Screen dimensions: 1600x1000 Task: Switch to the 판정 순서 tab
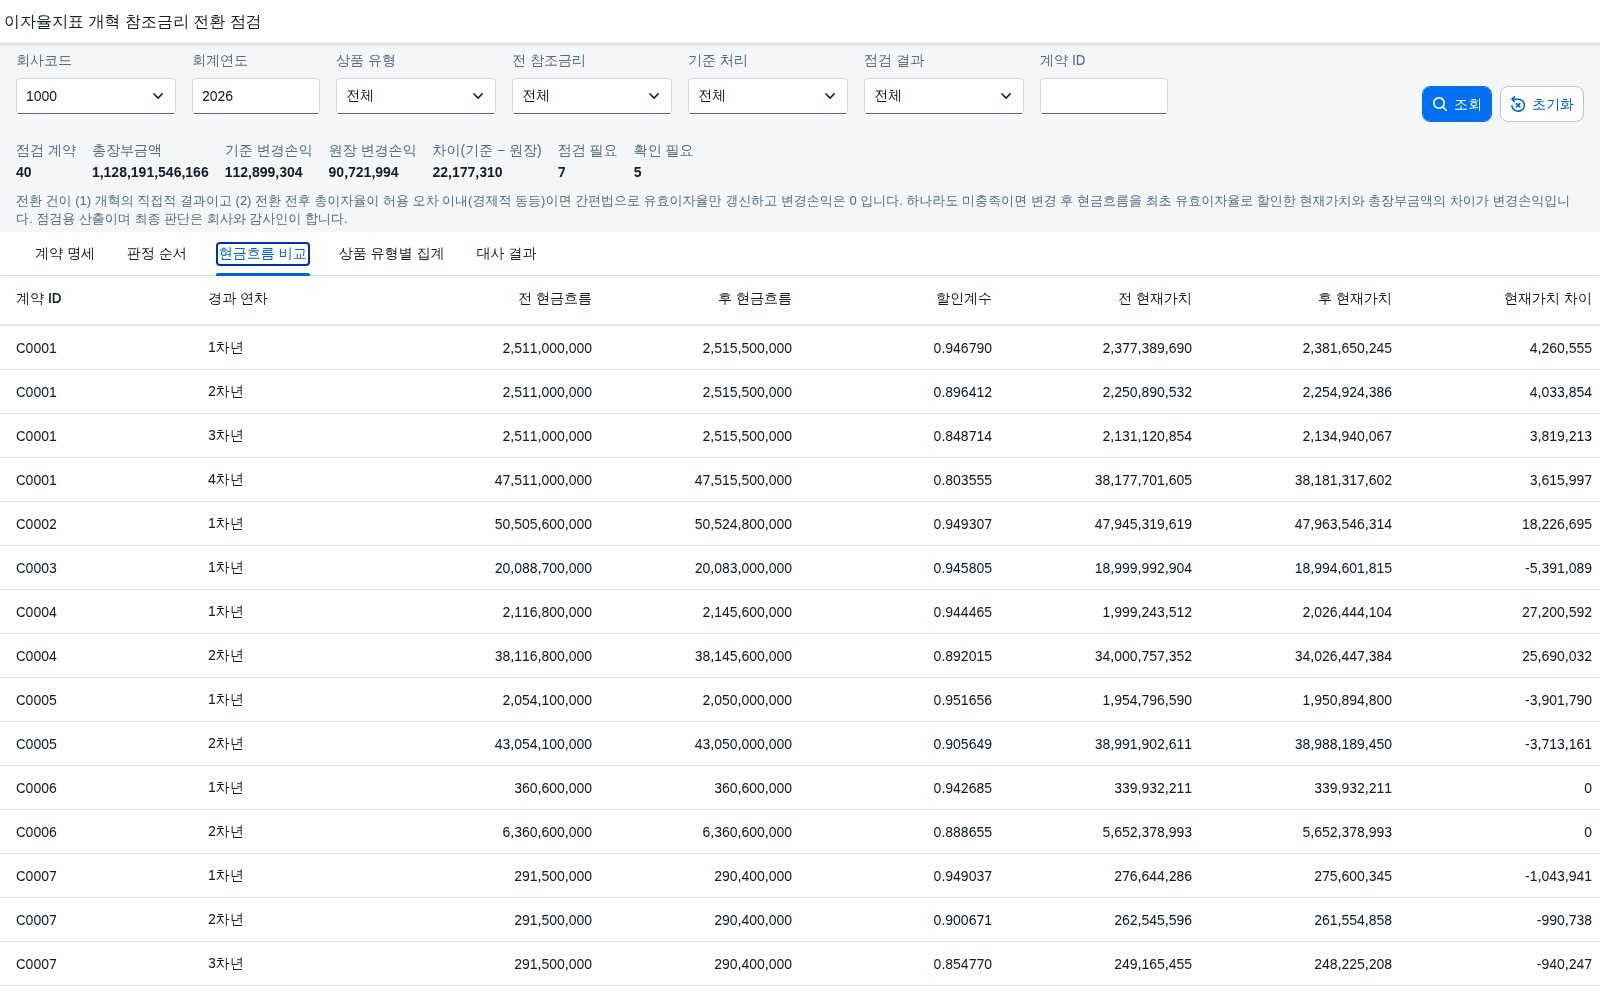(157, 254)
